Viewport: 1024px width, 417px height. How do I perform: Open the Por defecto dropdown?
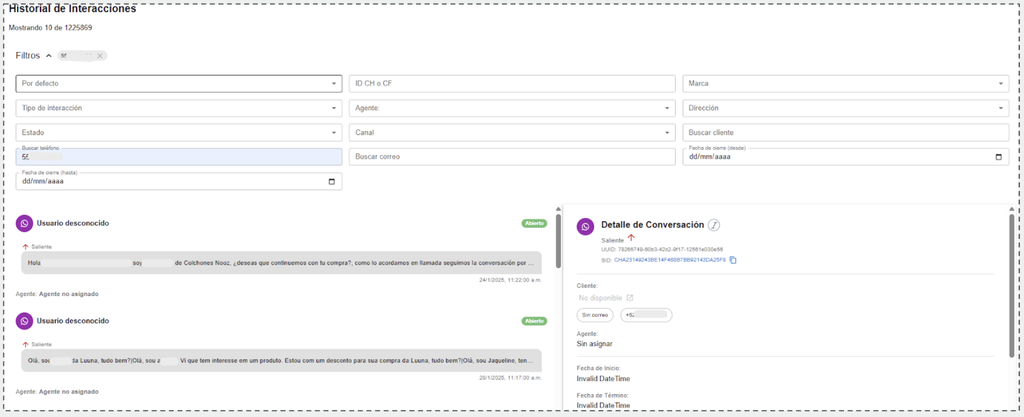(x=179, y=84)
